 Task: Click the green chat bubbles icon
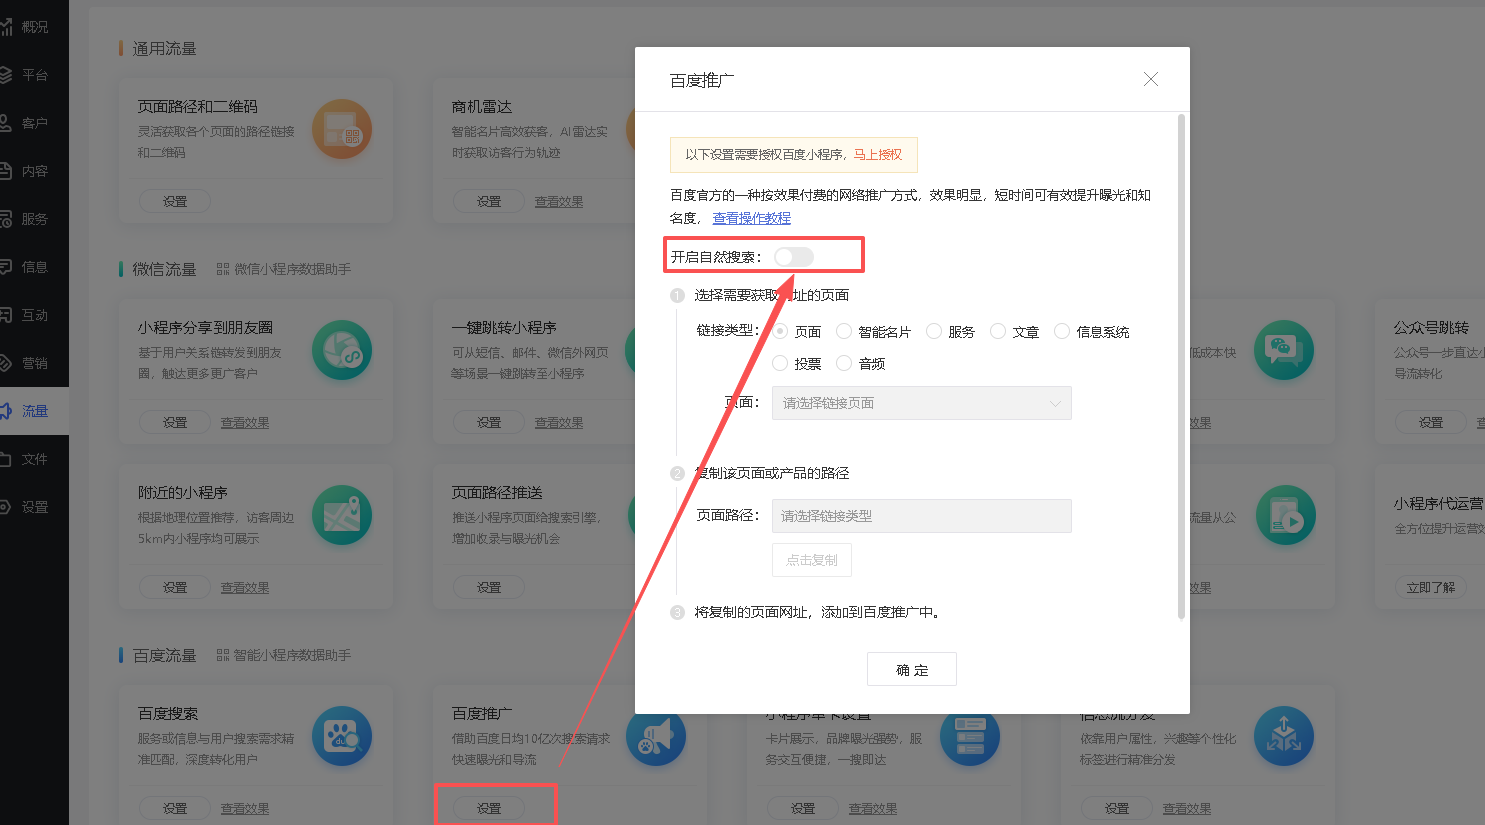(x=1284, y=350)
